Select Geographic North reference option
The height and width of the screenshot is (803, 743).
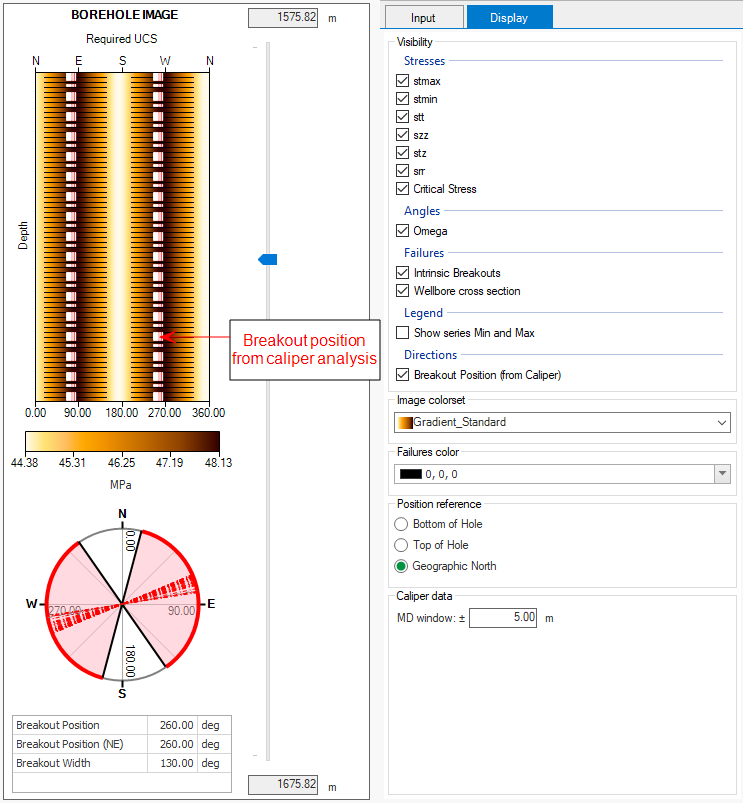[x=402, y=566]
